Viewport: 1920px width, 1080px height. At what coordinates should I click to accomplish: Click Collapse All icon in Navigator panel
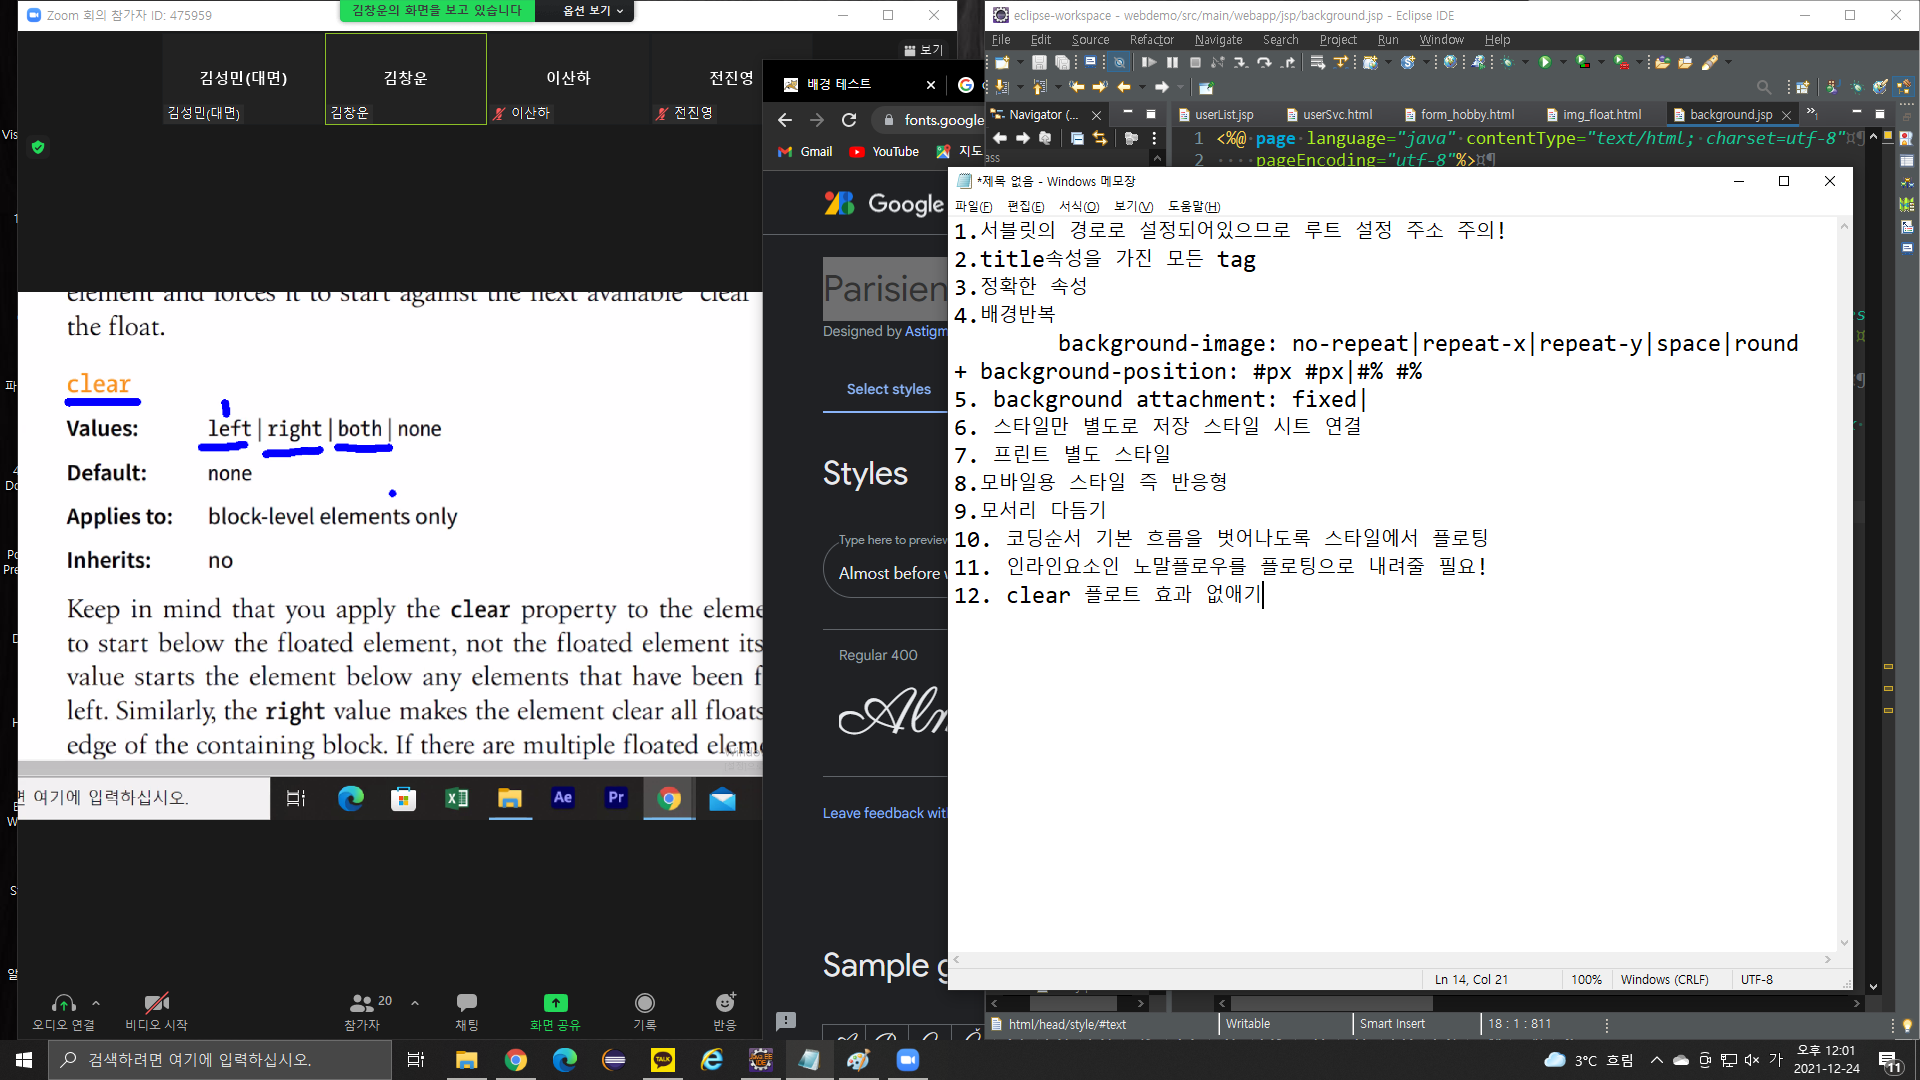tap(1077, 138)
